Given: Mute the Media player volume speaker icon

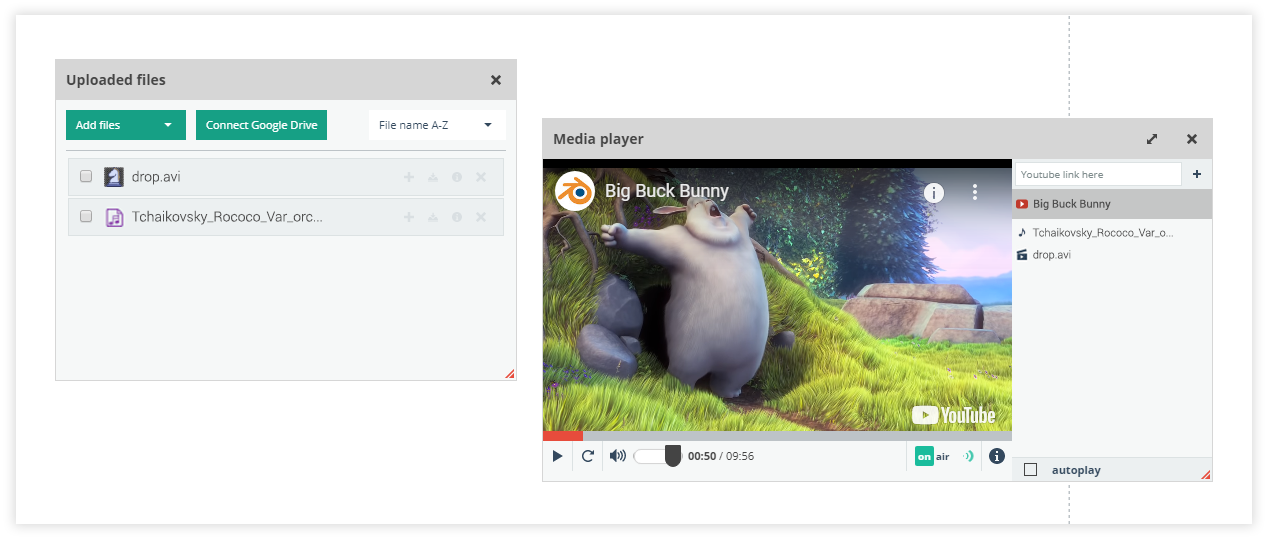Looking at the screenshot, I should pyautogui.click(x=618, y=456).
